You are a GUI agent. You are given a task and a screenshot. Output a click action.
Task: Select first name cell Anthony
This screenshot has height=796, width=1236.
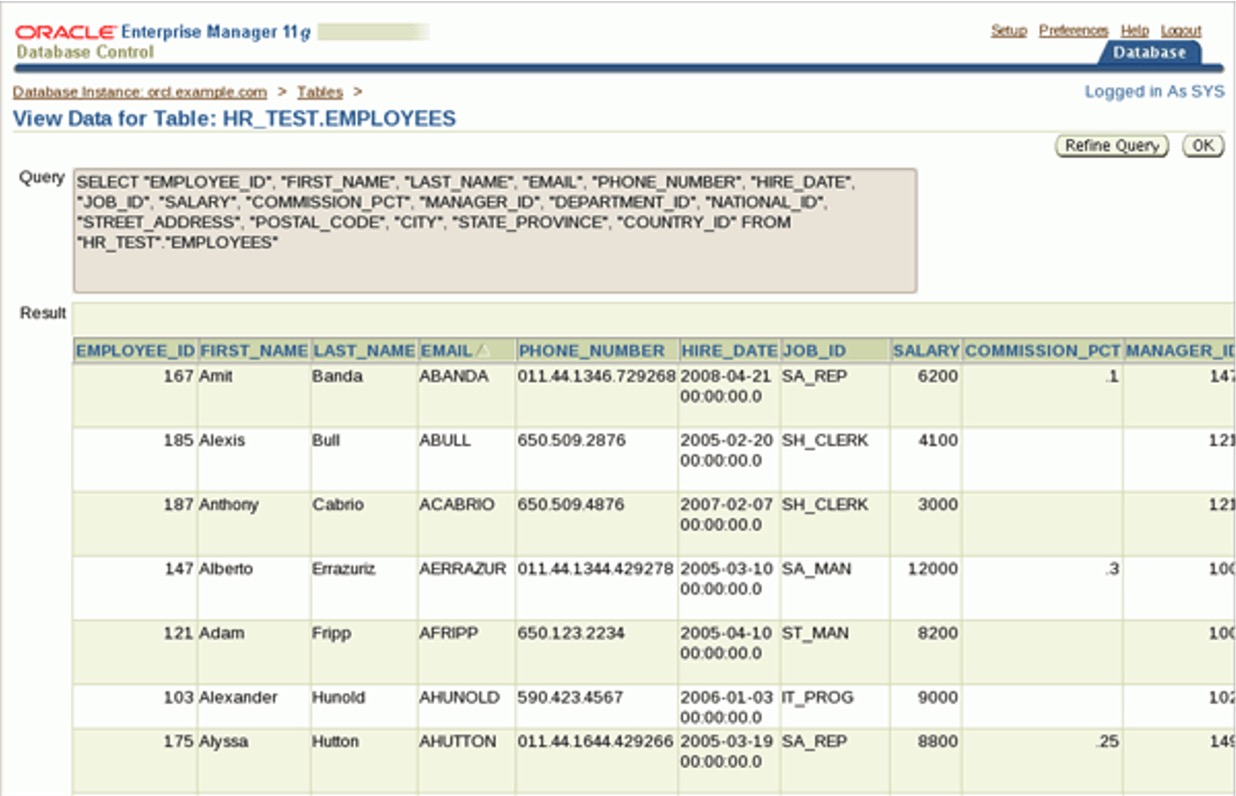point(228,505)
